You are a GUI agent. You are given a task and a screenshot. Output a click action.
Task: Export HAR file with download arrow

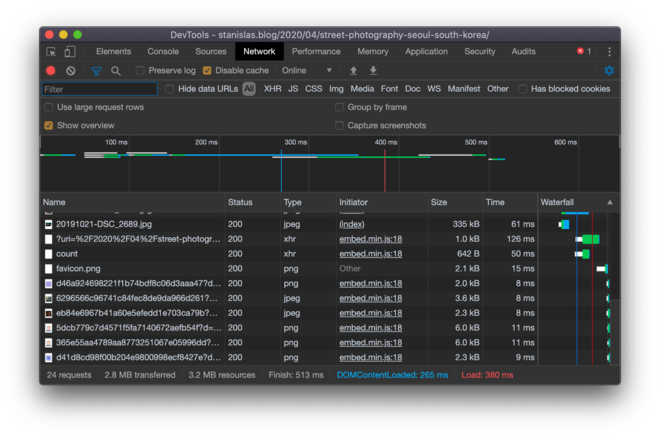[373, 71]
